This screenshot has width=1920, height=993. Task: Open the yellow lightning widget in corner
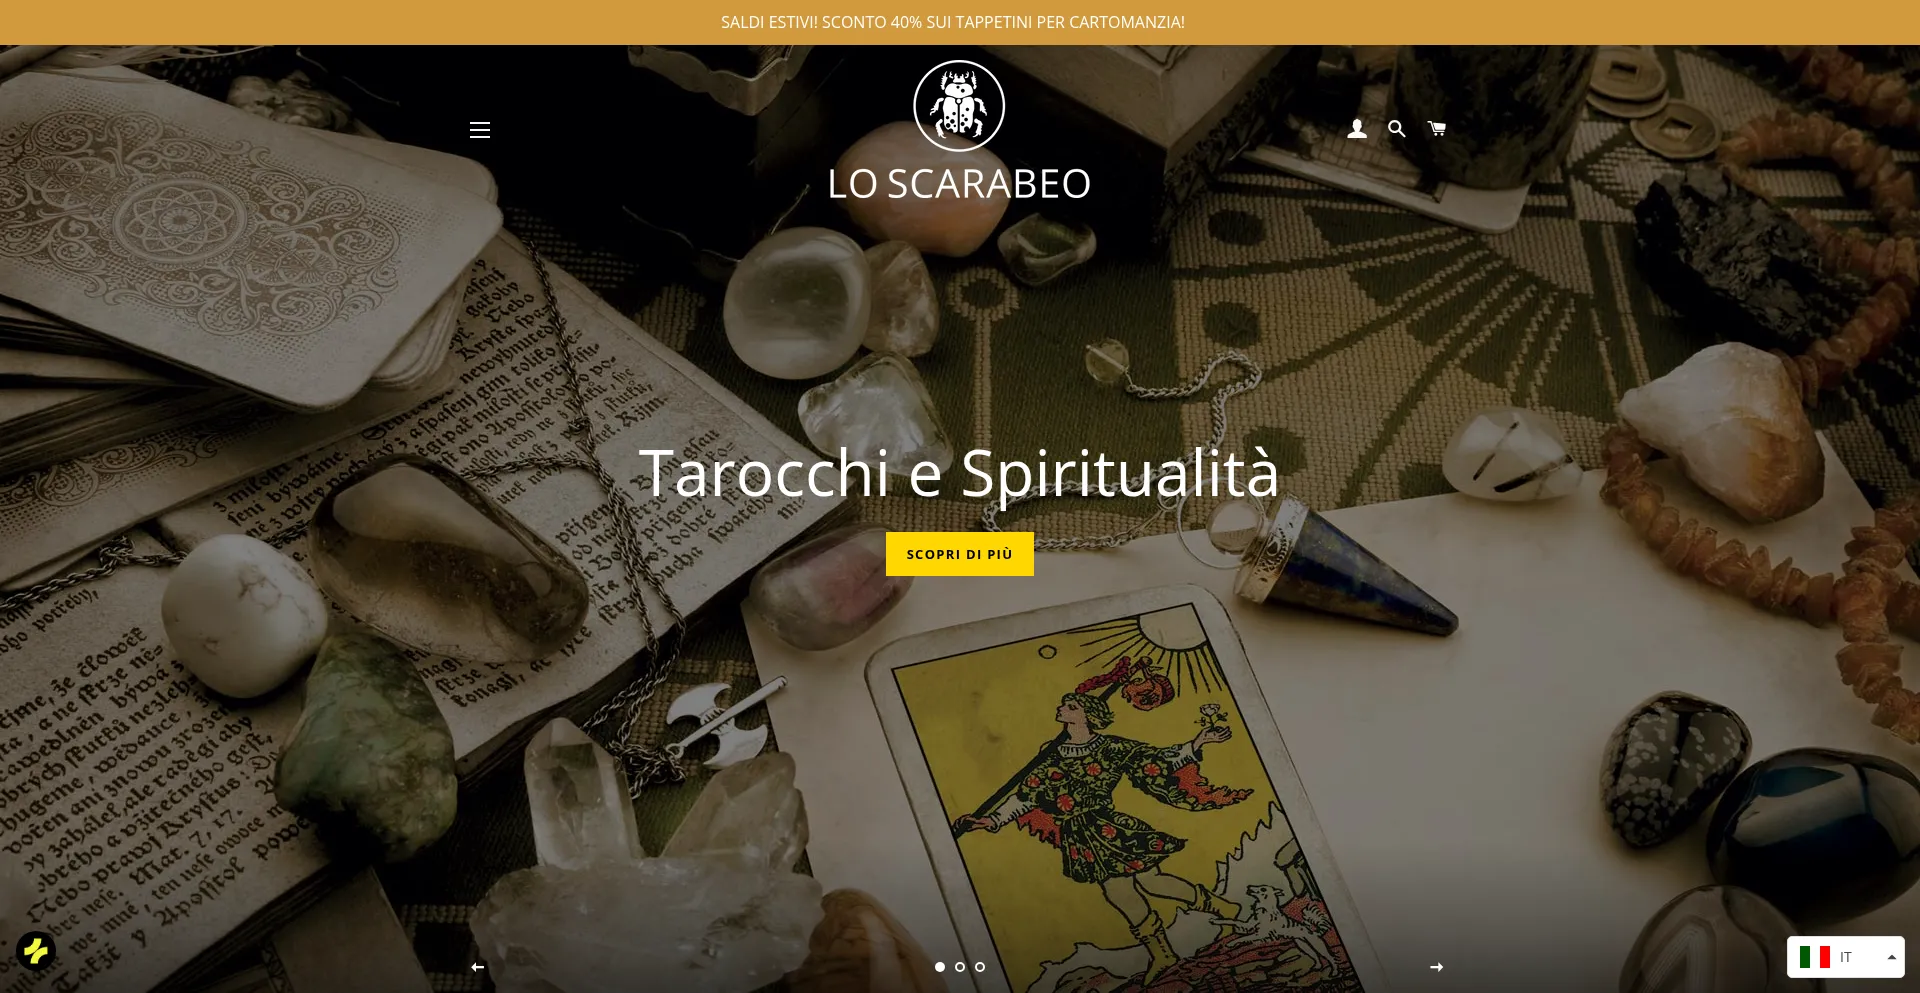point(36,951)
